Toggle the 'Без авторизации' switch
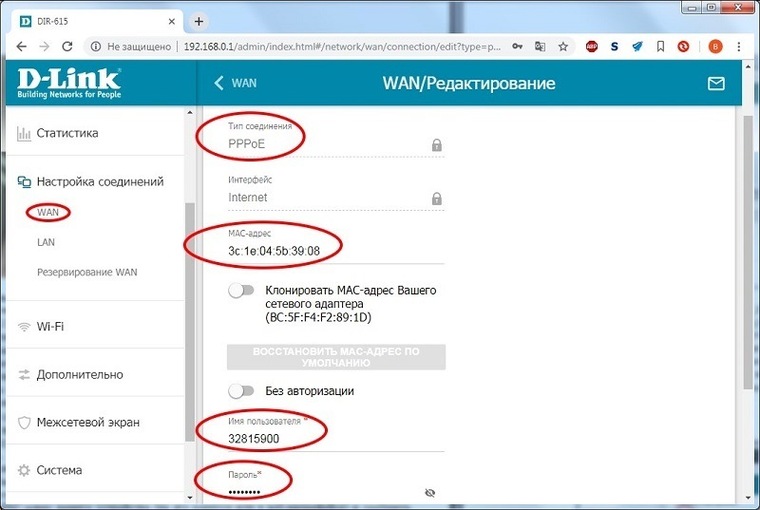Image resolution: width=760 pixels, height=510 pixels. [241, 391]
